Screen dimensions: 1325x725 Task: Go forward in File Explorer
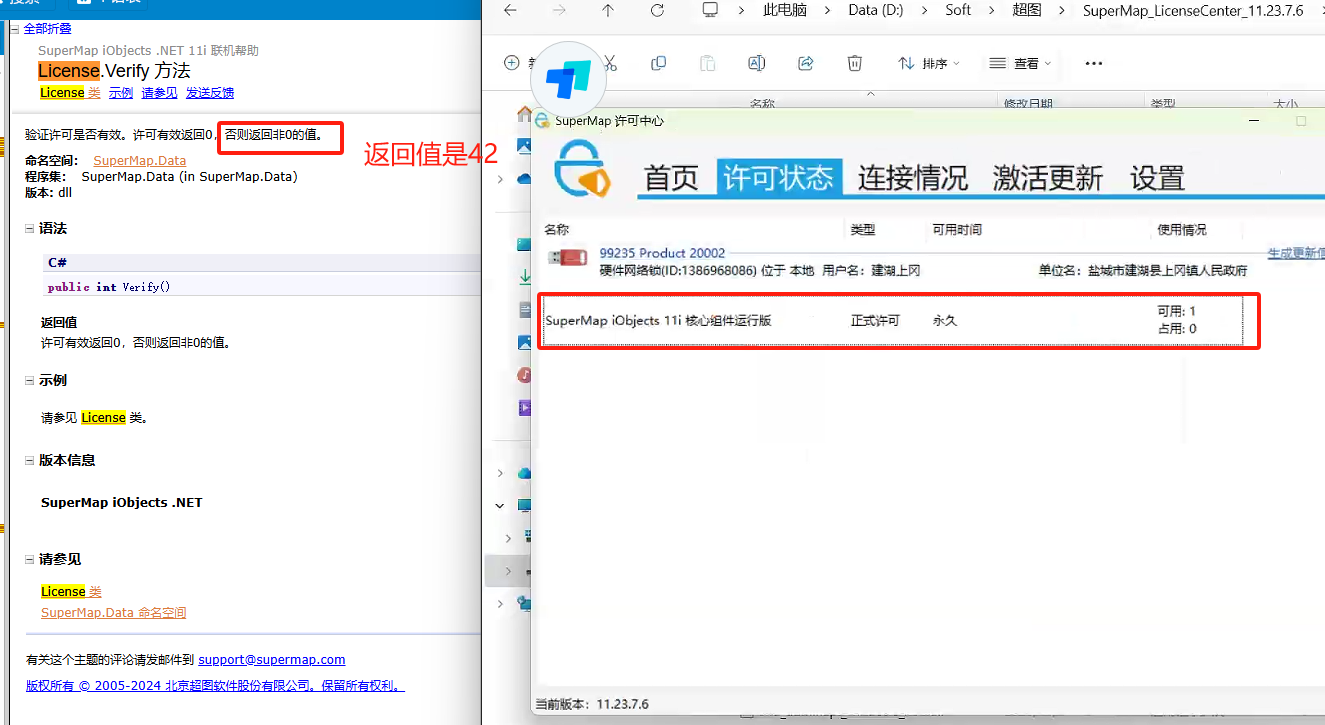(560, 10)
